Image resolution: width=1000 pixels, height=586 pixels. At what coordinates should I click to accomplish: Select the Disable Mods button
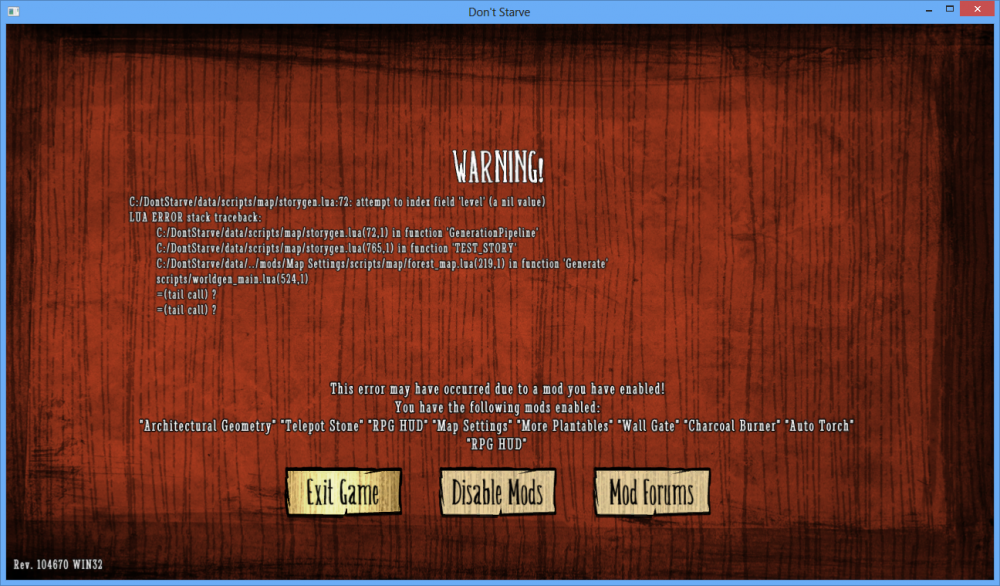[497, 492]
